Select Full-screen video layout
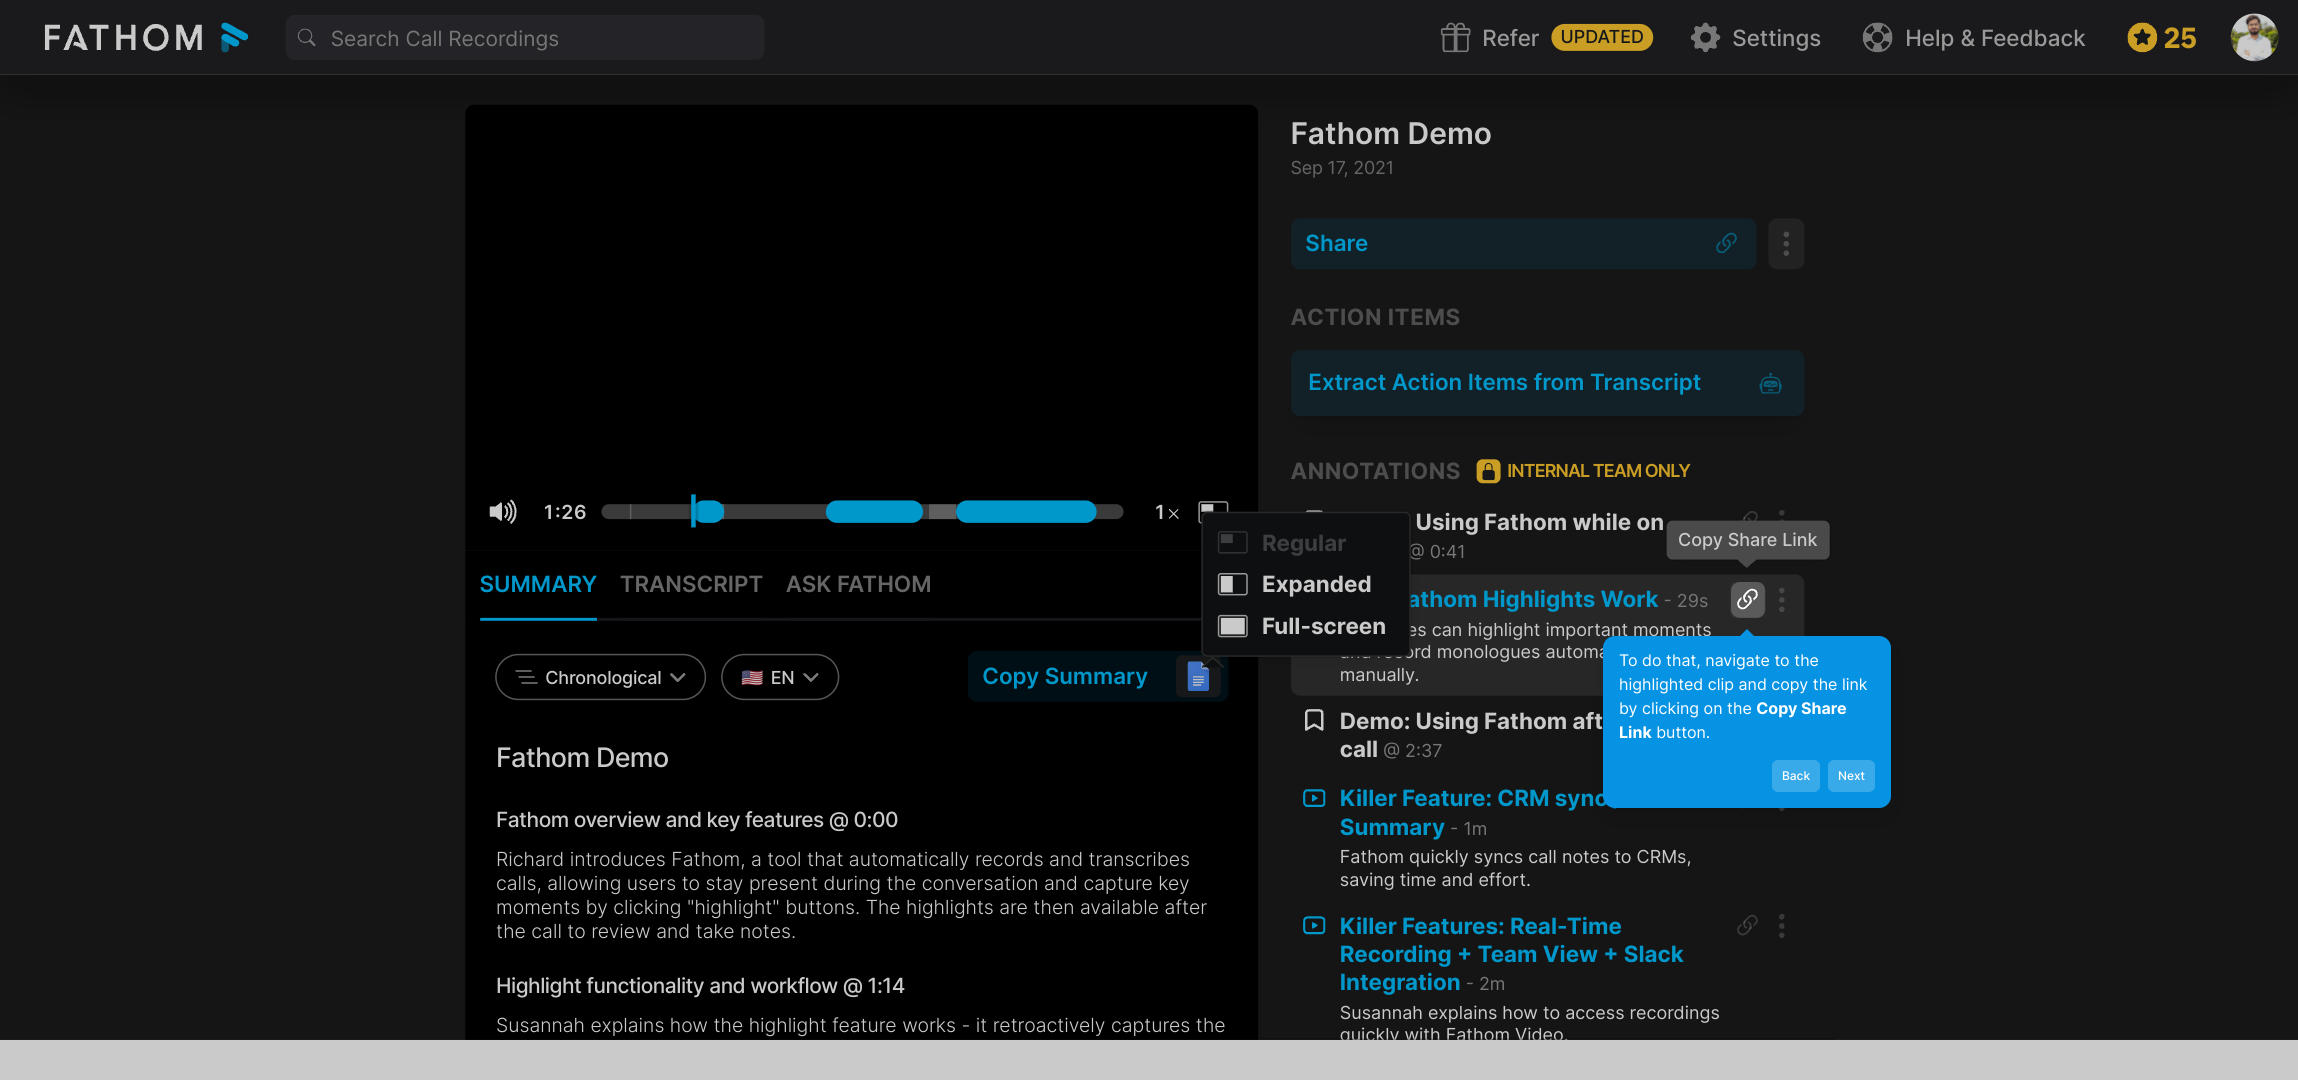This screenshot has height=1080, width=2298. (1305, 626)
